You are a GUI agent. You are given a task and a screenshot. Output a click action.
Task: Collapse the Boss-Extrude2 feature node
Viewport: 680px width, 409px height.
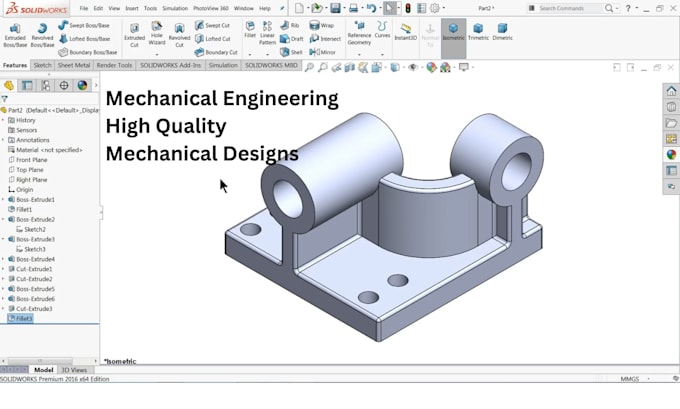pyautogui.click(x=3, y=219)
